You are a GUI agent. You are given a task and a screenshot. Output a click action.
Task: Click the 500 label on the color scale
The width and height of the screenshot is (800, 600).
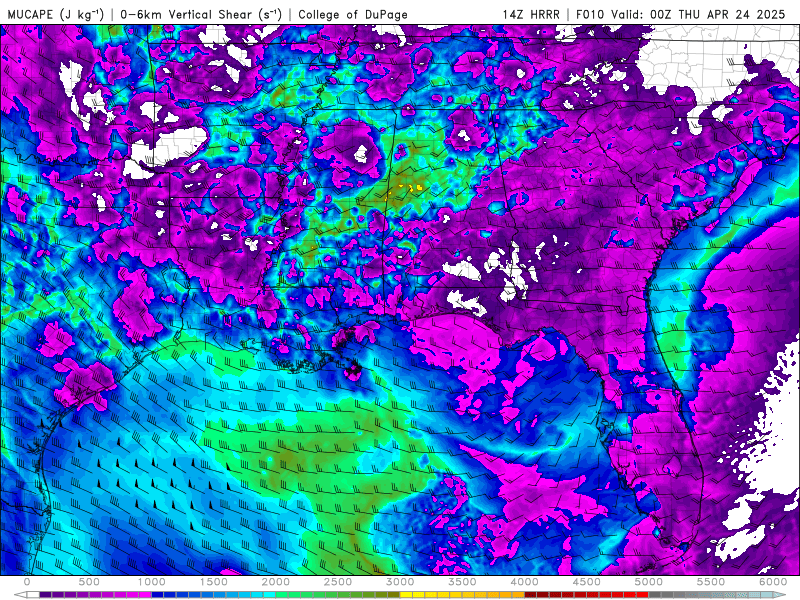(89, 582)
